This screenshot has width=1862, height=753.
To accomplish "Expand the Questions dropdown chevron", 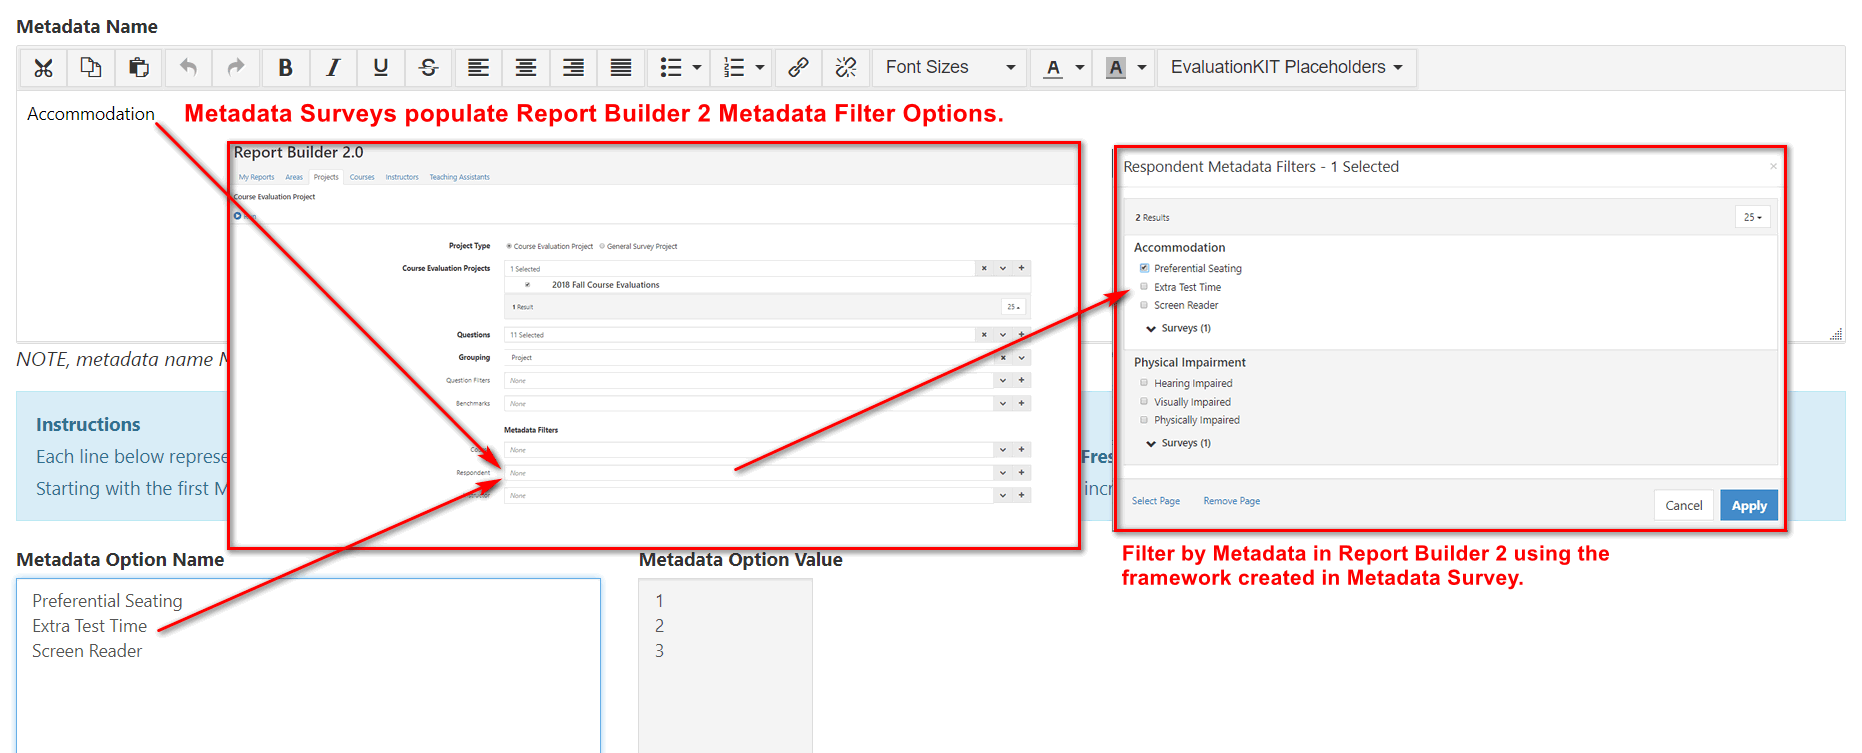I will coord(1003,335).
